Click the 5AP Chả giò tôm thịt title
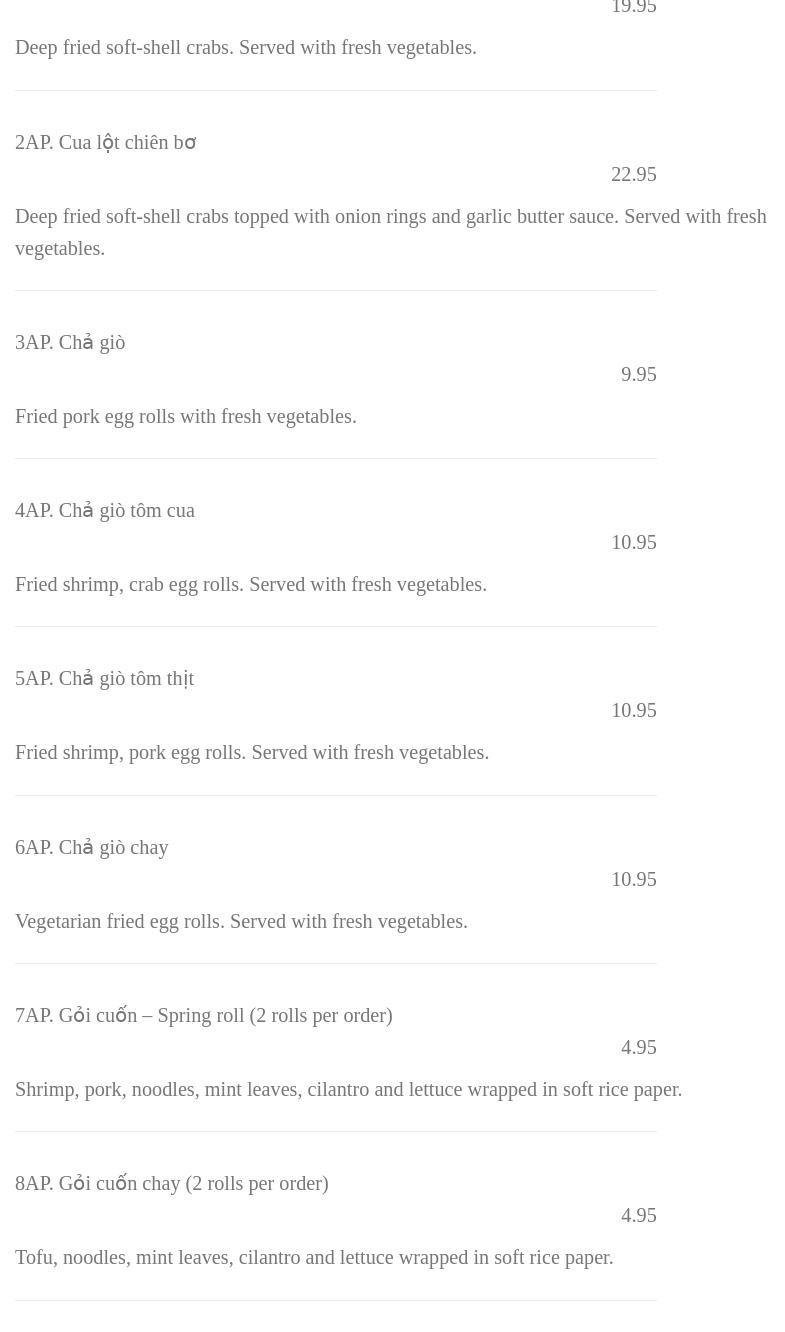Image resolution: width=785 pixels, height=1332 pixels. click(104, 678)
